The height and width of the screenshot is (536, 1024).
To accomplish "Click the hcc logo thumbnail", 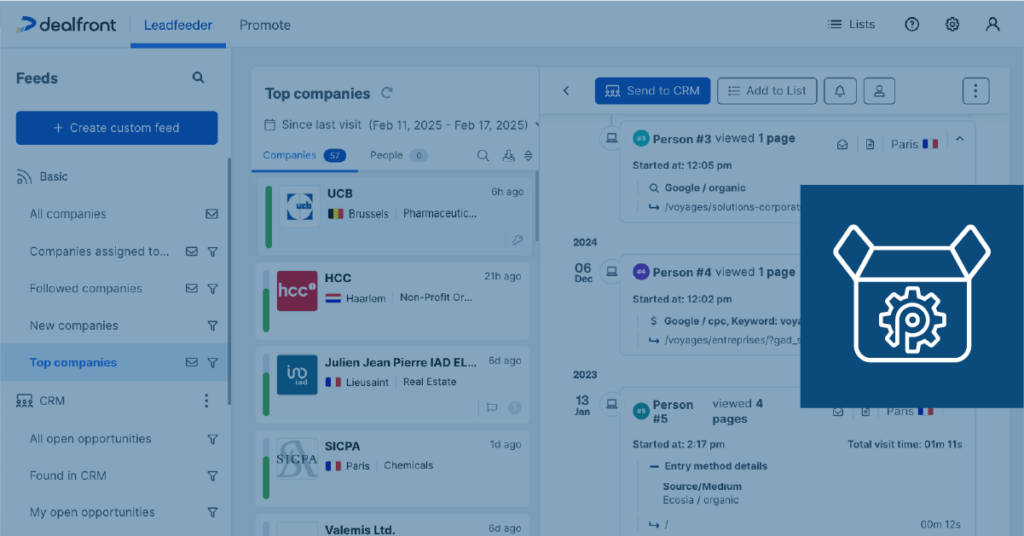I will [297, 291].
